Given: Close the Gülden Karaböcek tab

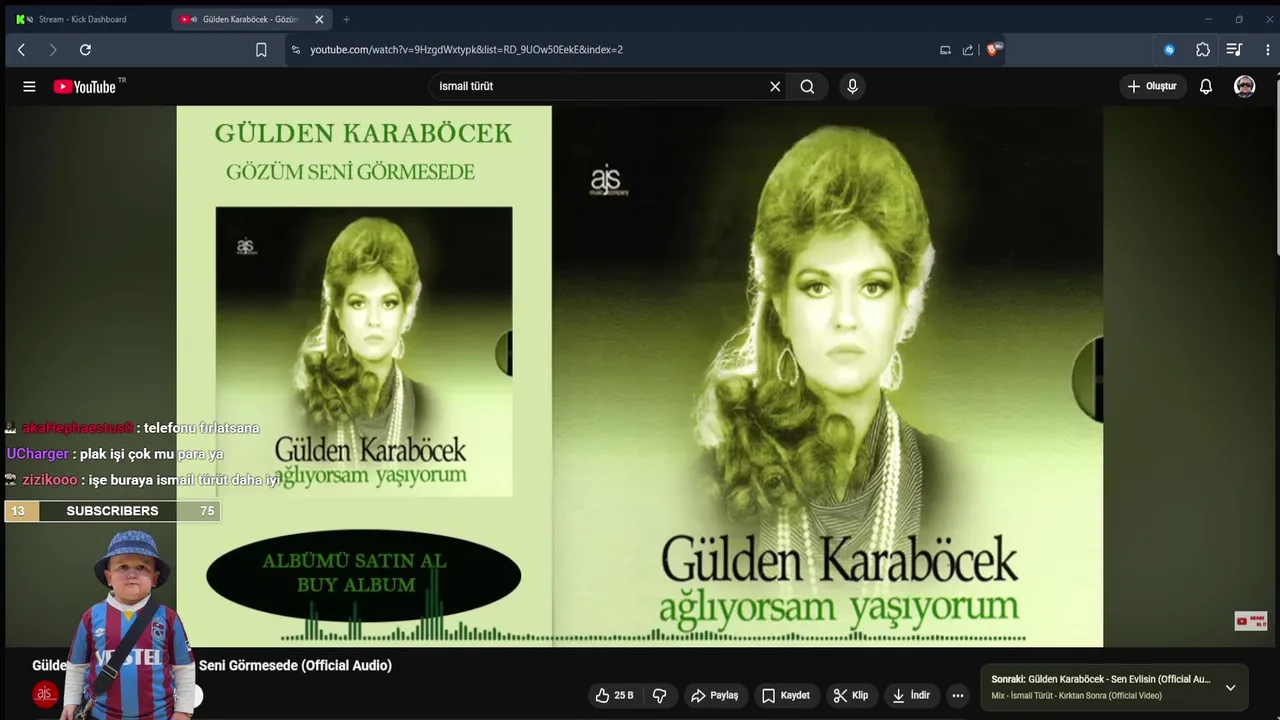Looking at the screenshot, I should point(319,19).
